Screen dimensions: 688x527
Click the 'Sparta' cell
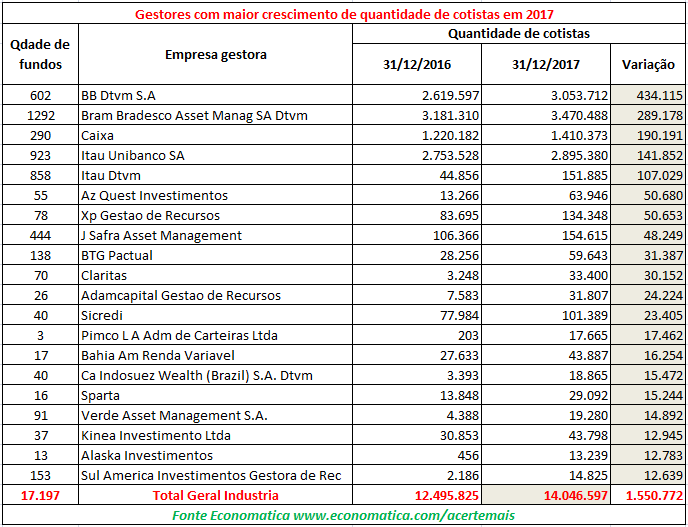click(x=215, y=395)
